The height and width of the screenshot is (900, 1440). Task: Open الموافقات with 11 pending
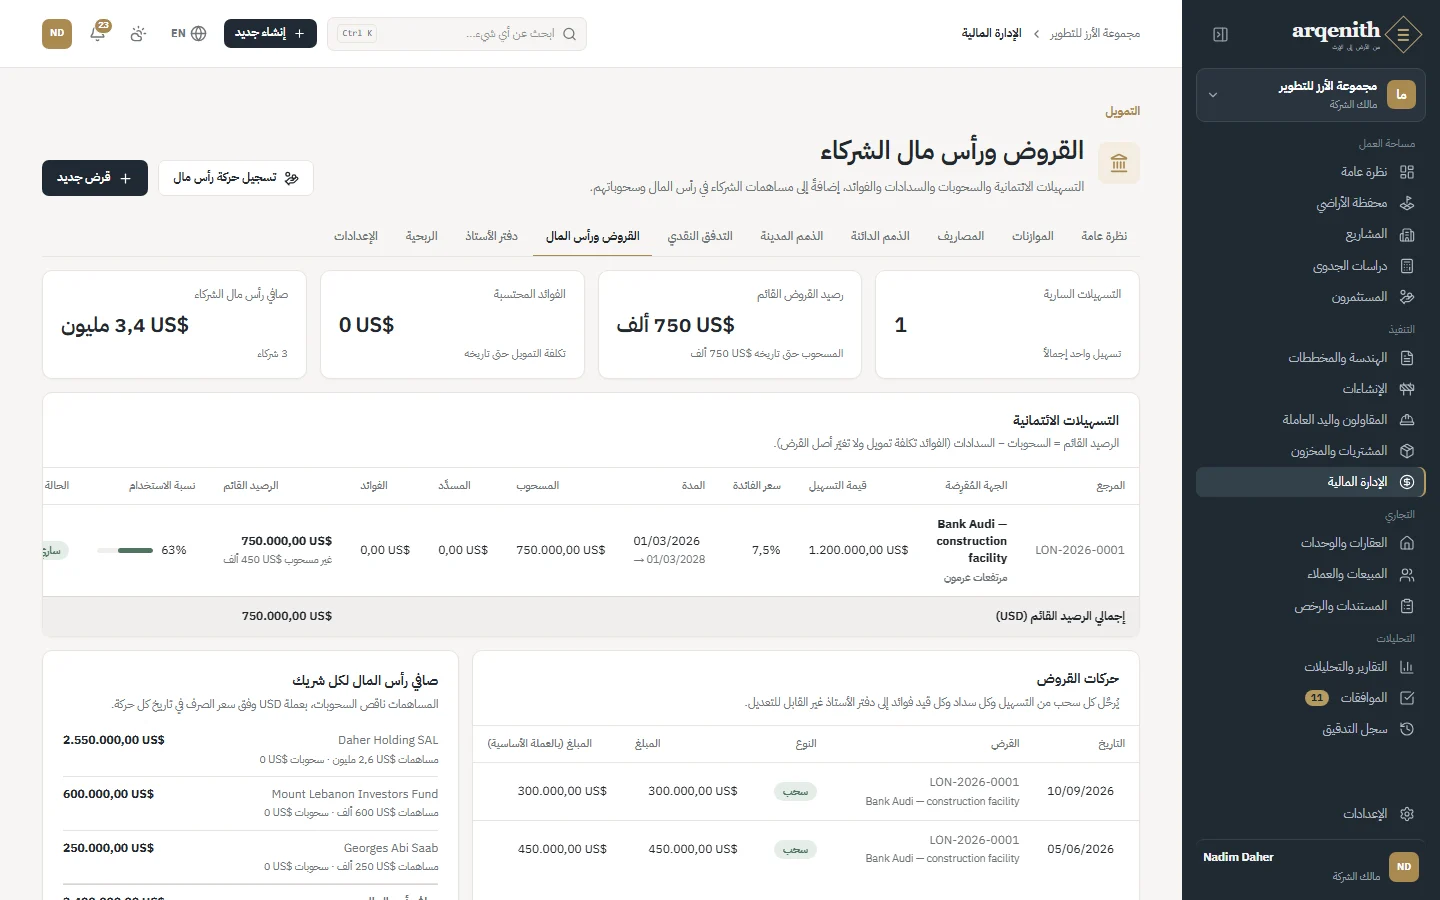tap(1311, 698)
